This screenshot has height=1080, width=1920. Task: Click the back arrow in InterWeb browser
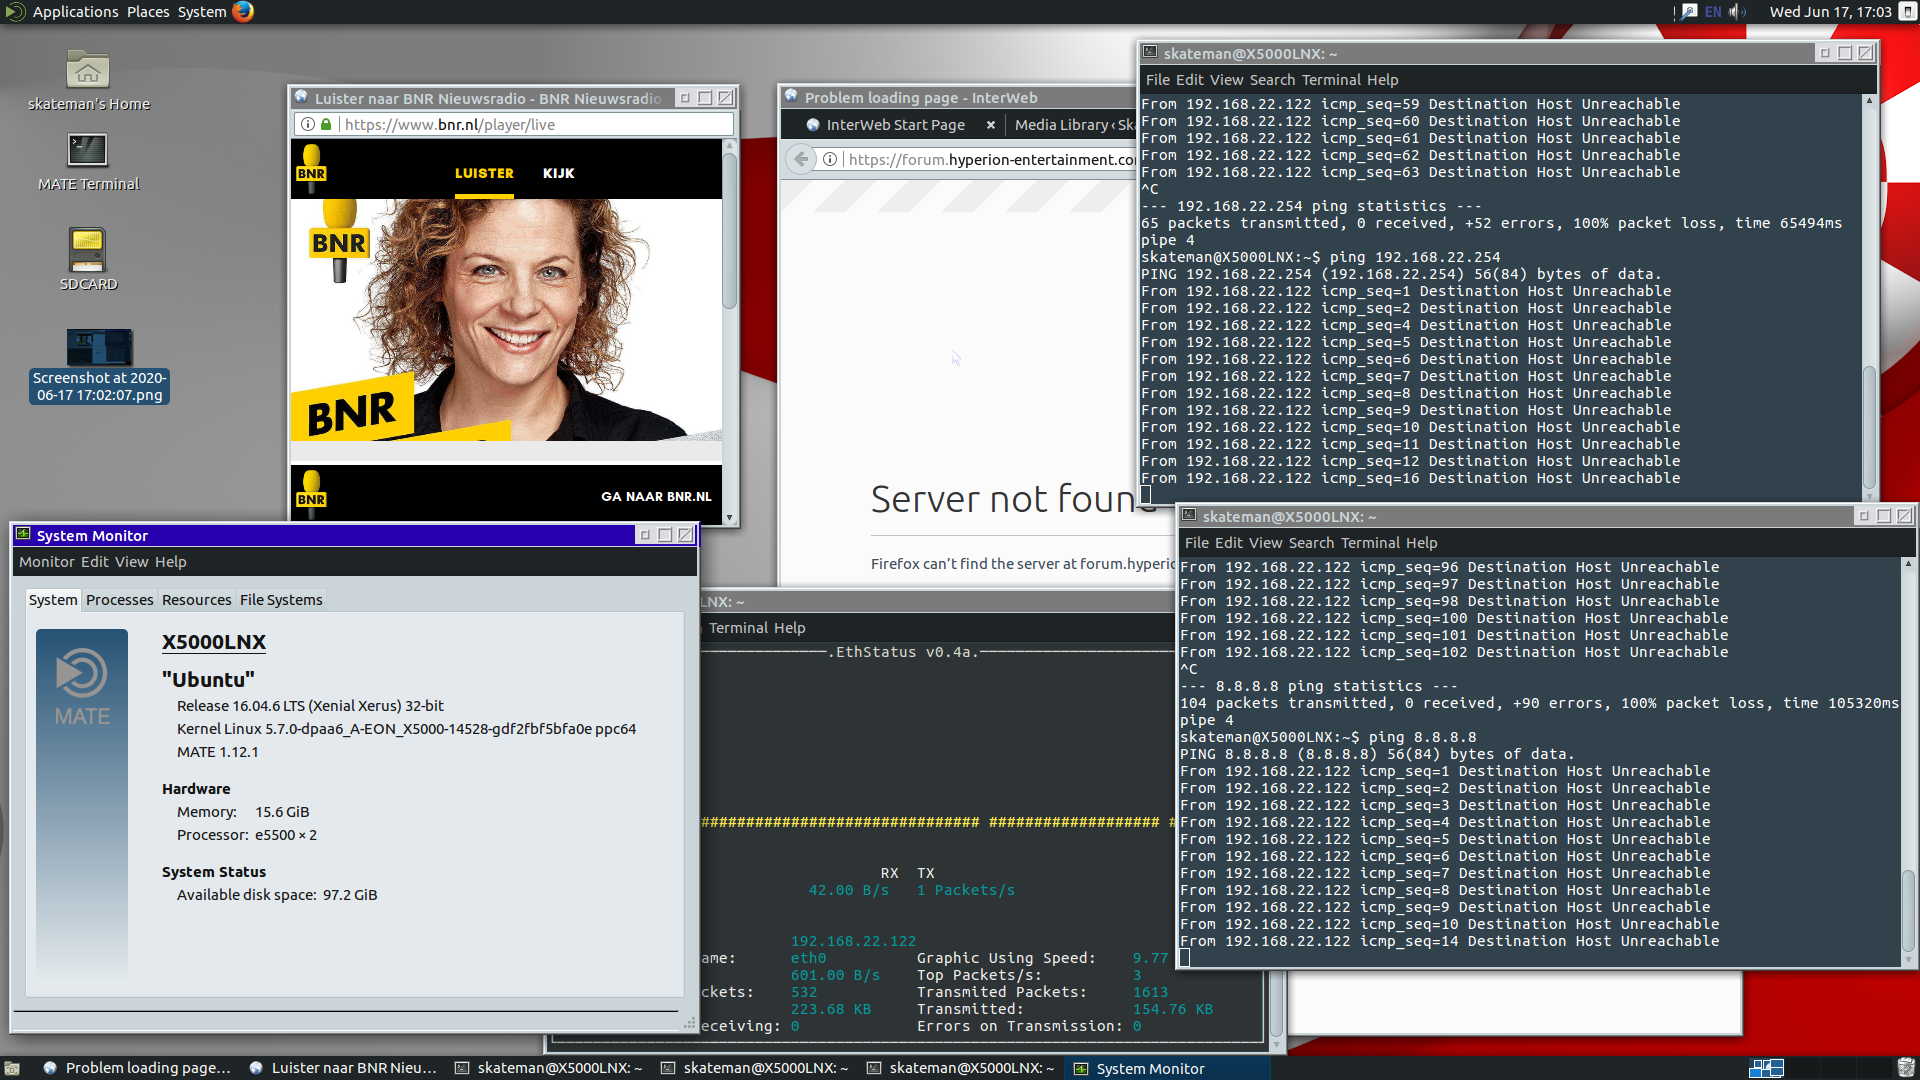tap(800, 159)
